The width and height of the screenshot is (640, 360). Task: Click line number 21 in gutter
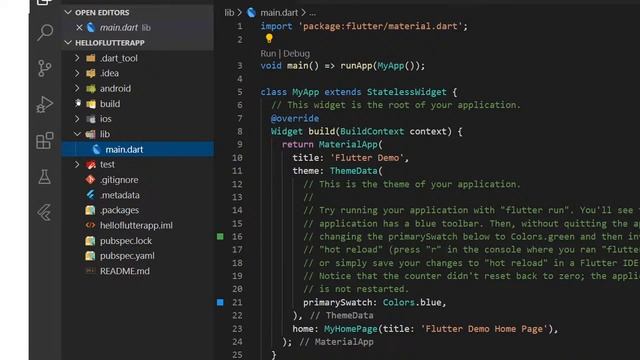(237, 302)
